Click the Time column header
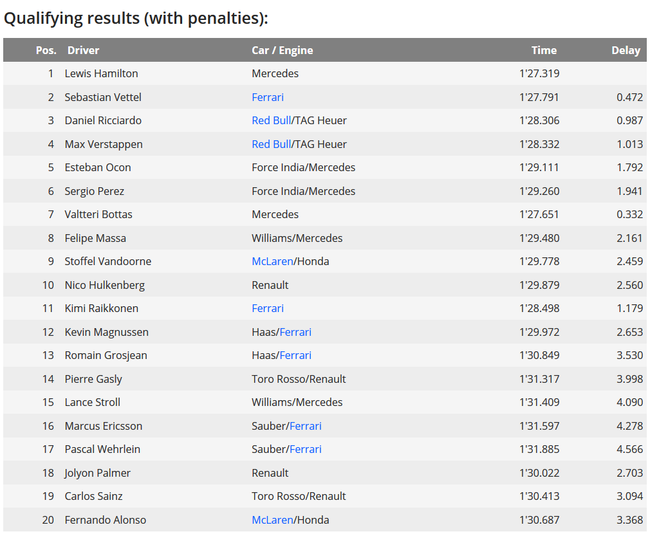 [x=544, y=50]
